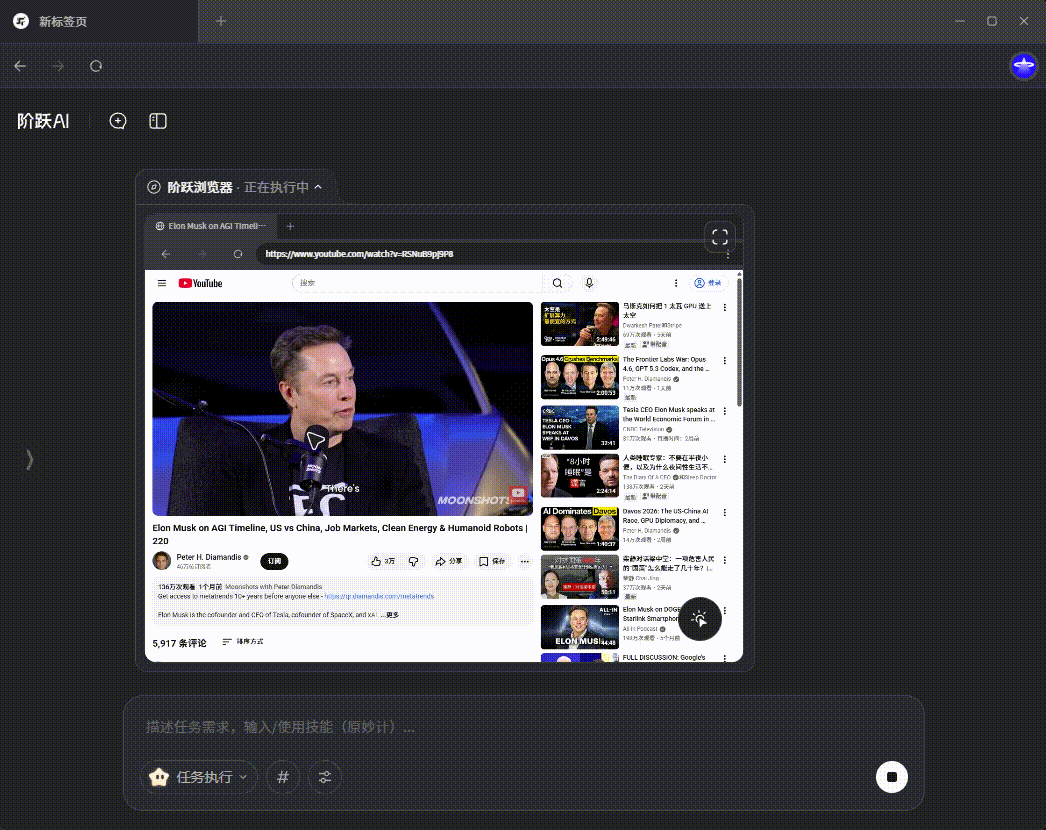Click the embedded browser back arrow
Screen dimensions: 1046x830
(166, 254)
